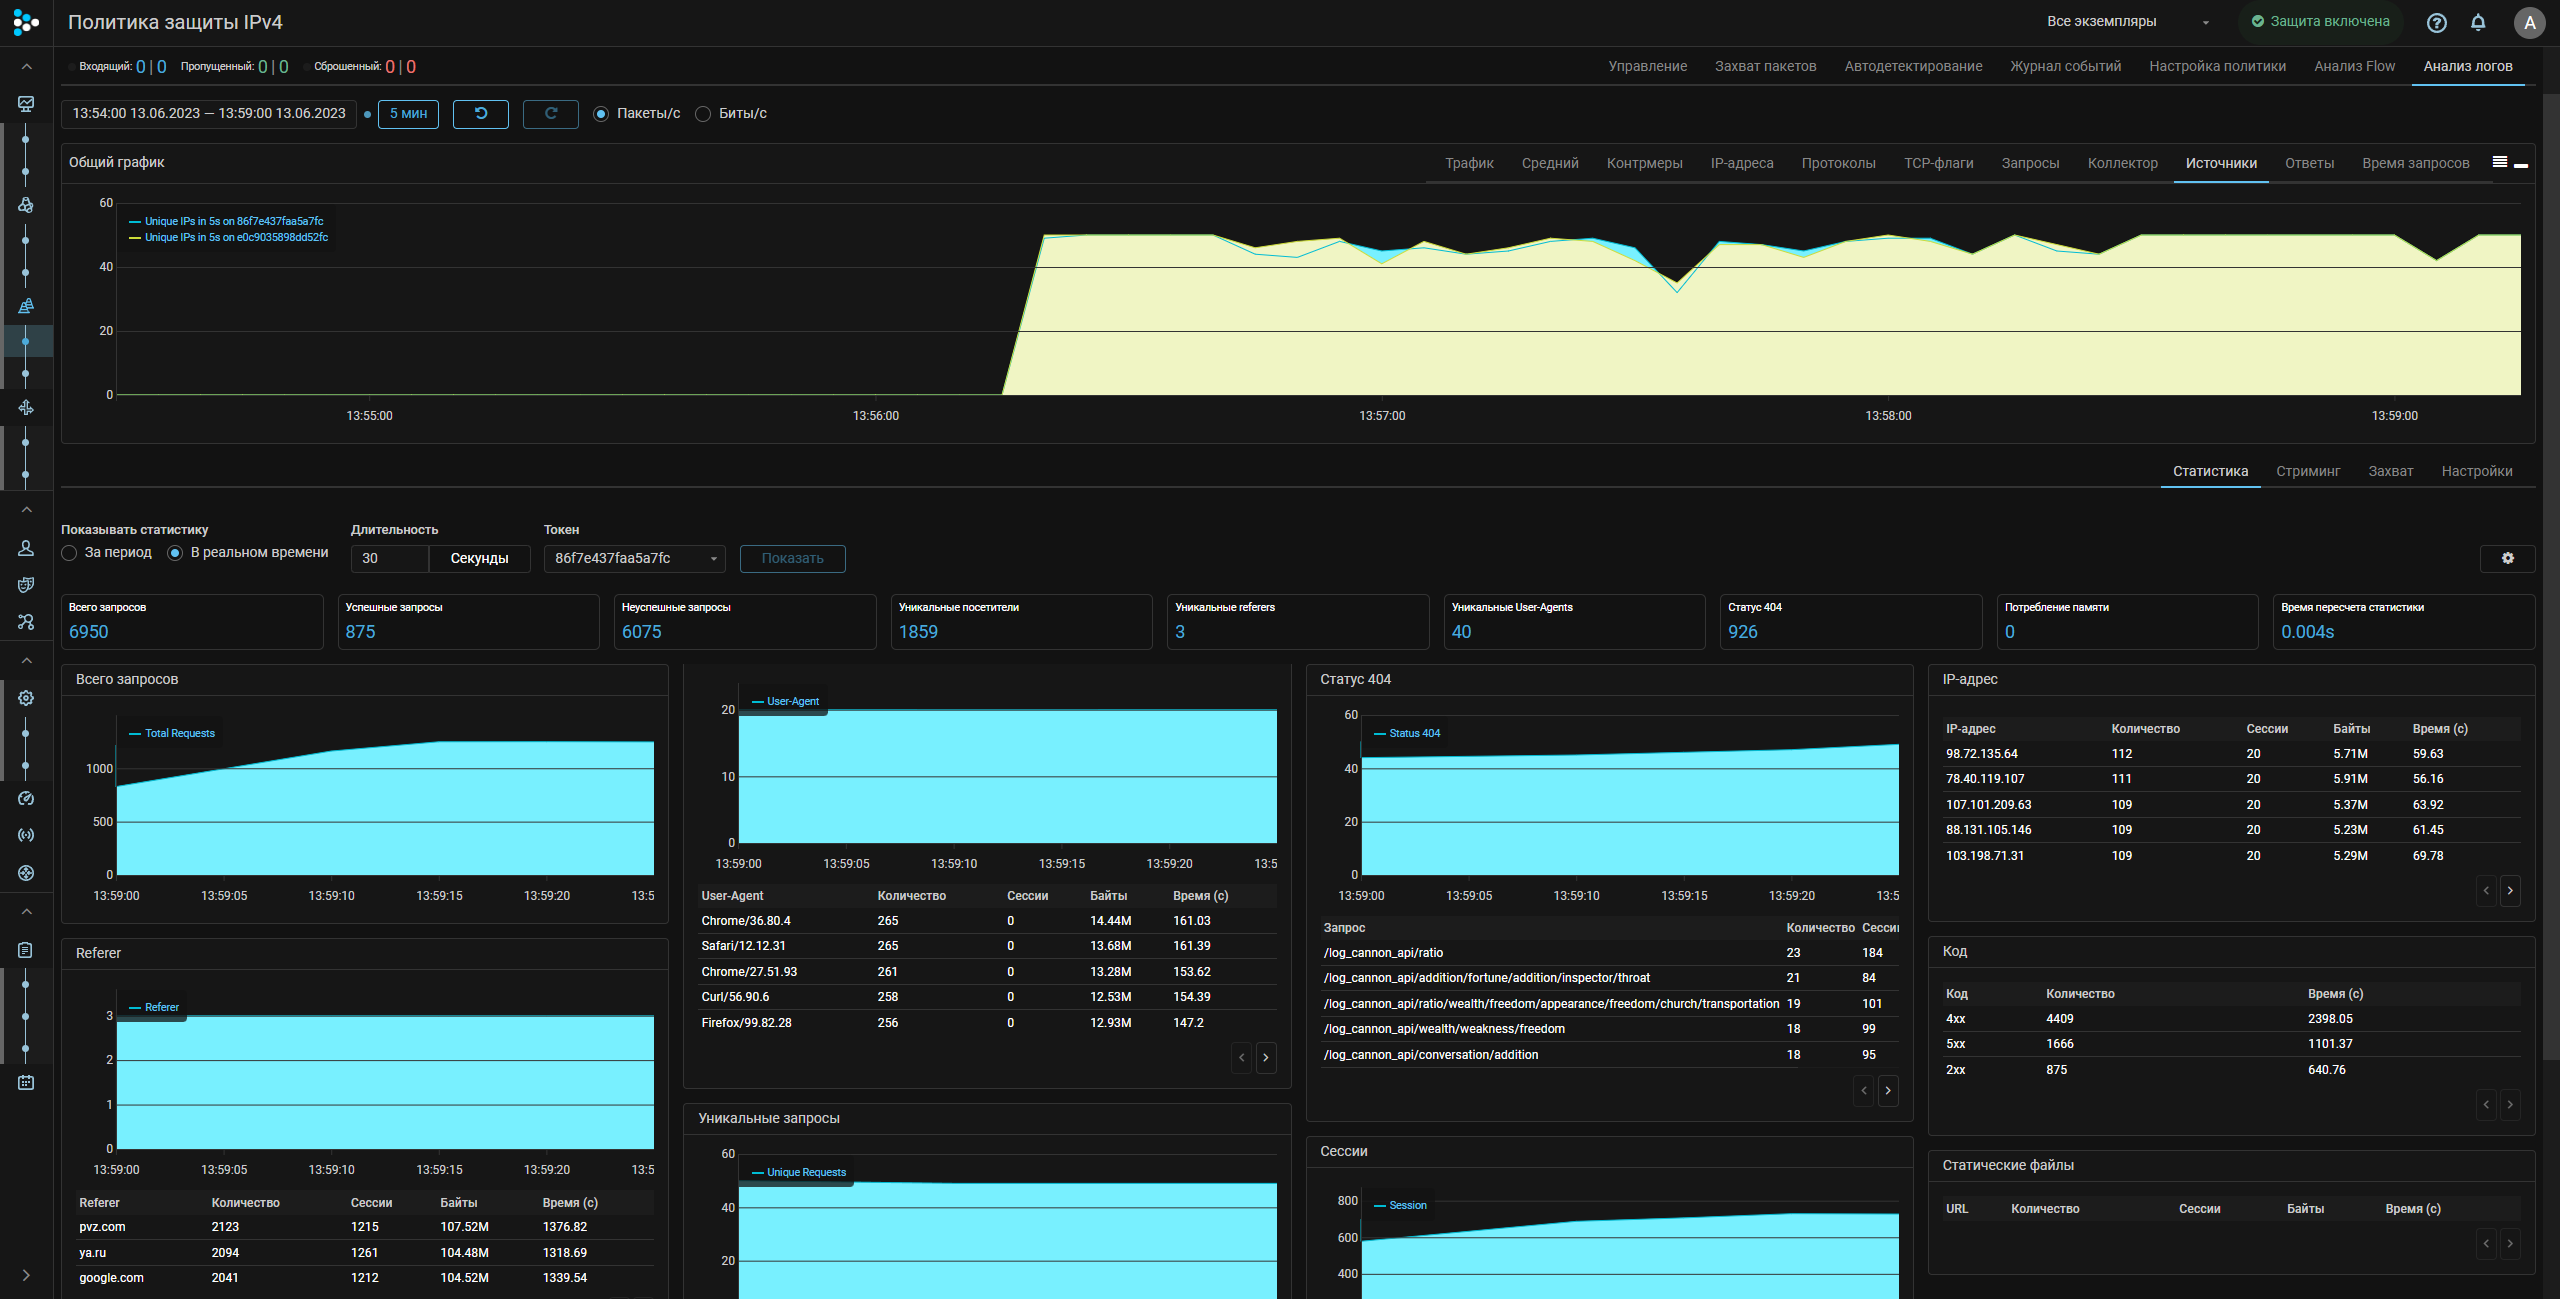
Task: Minimize the Общий график panel
Action: 2521,164
